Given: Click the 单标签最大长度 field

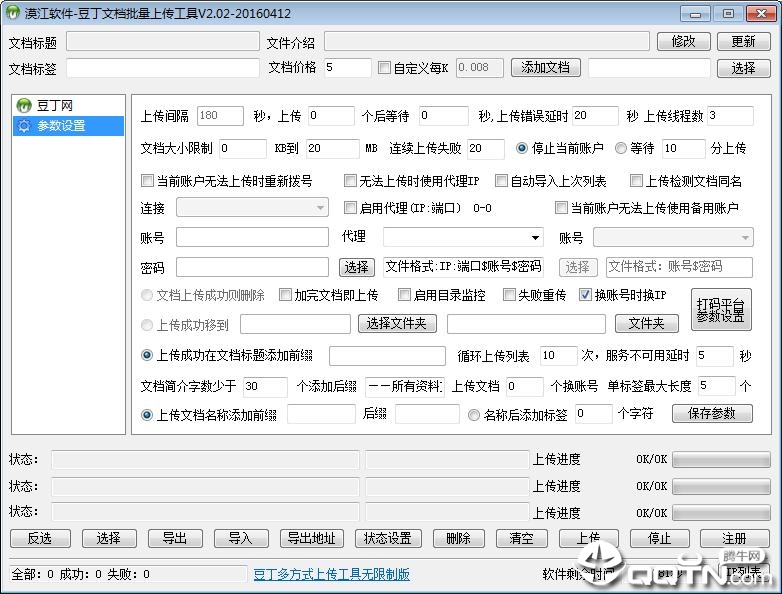Looking at the screenshot, I should [717, 385].
